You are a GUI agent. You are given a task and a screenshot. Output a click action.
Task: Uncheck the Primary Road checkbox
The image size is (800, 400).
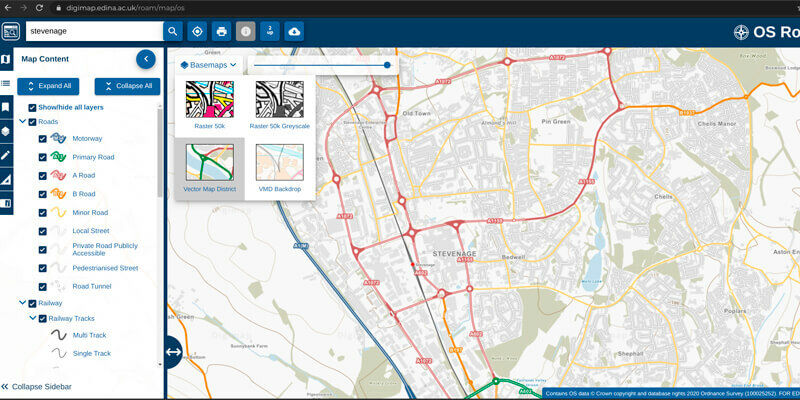click(x=43, y=157)
